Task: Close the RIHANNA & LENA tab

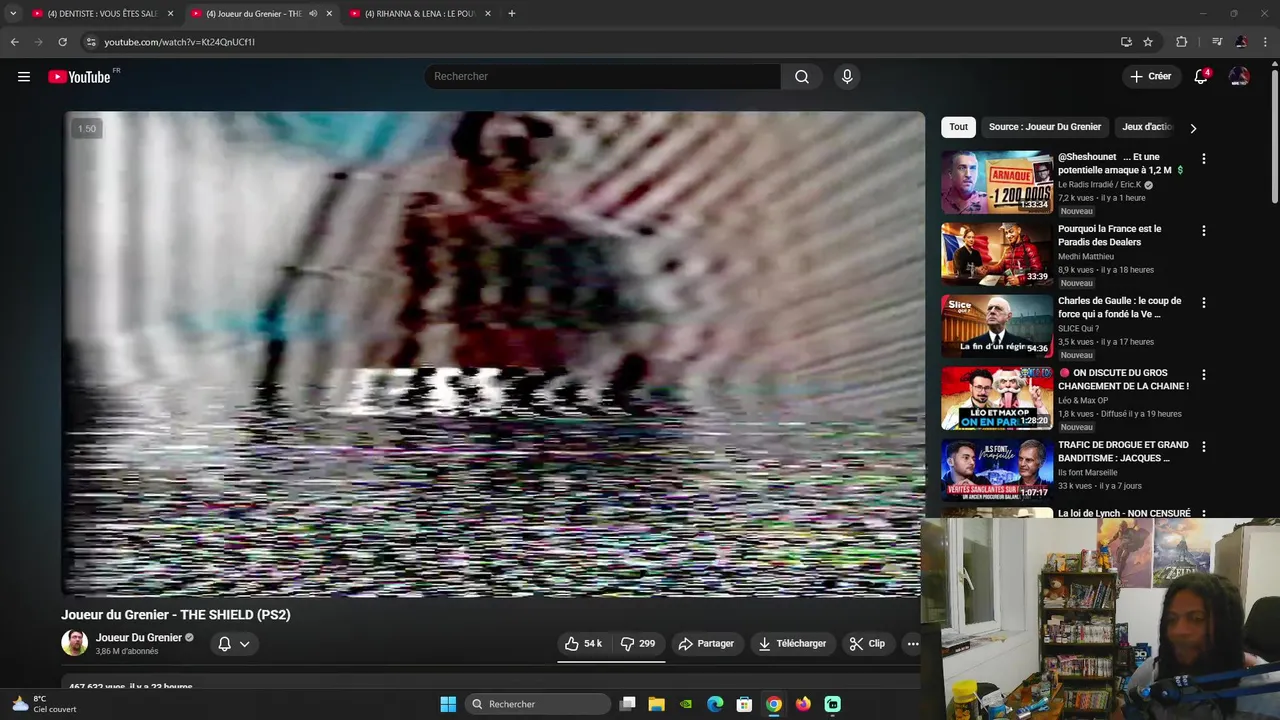Action: (x=488, y=14)
